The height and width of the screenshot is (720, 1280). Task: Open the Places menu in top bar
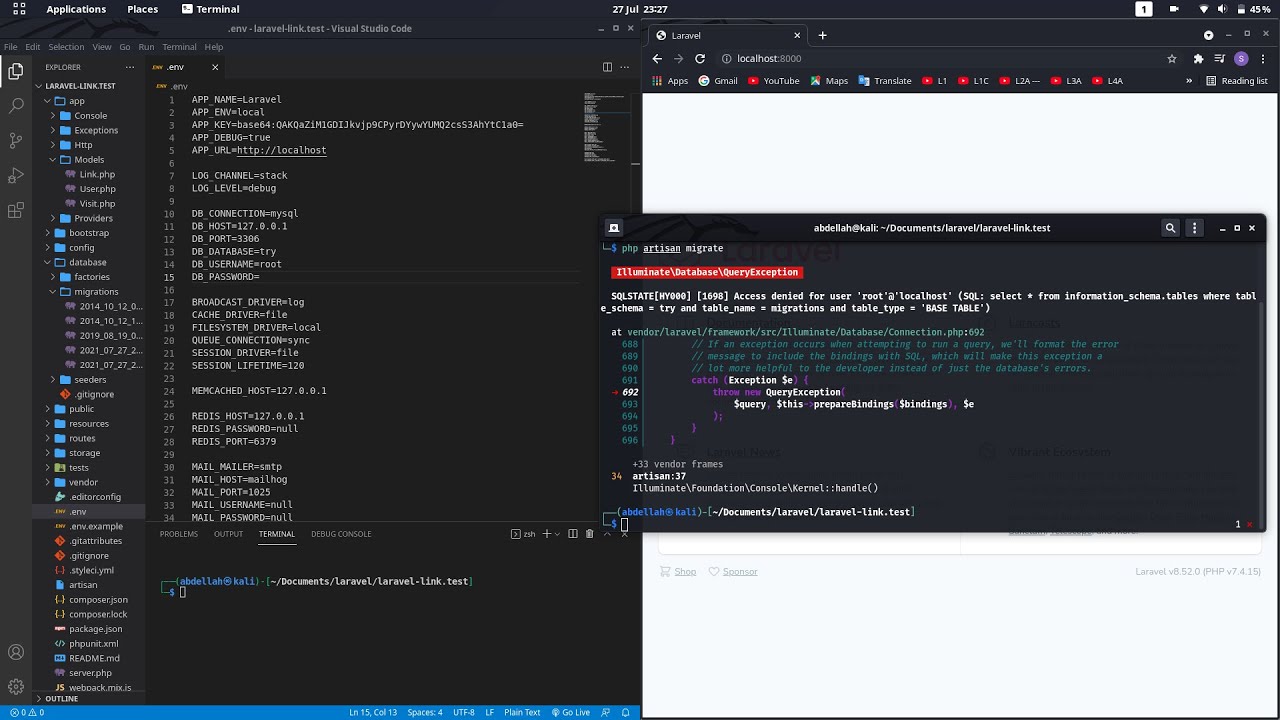(142, 9)
